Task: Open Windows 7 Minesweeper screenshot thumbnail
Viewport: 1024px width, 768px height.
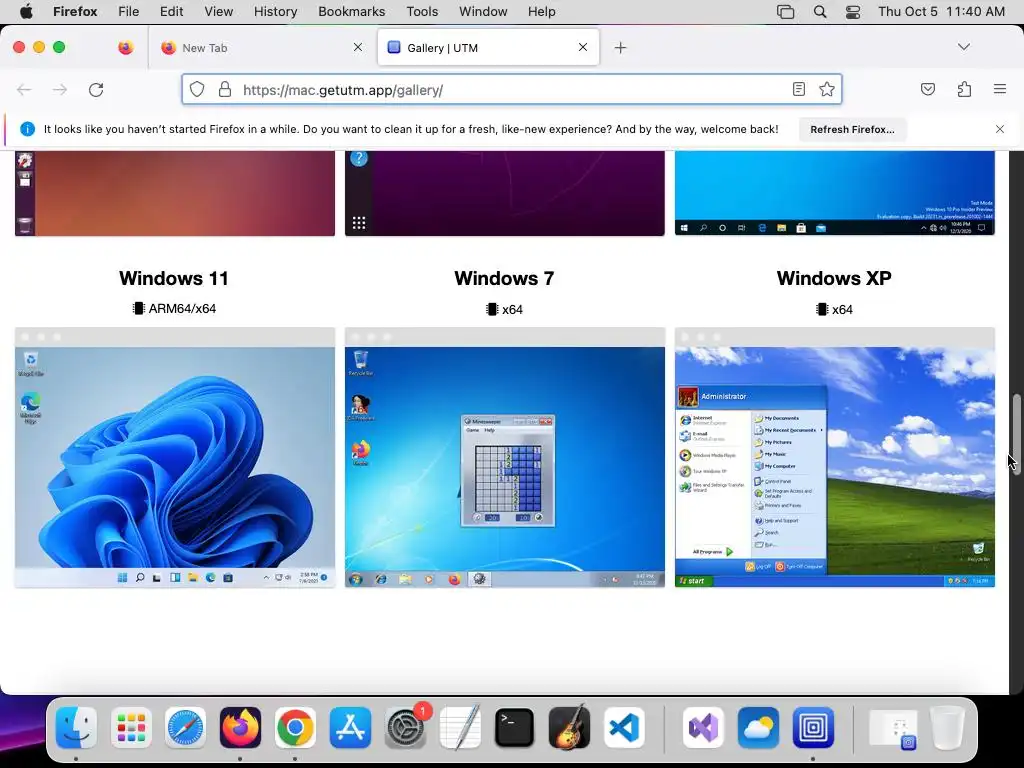Action: 505,457
